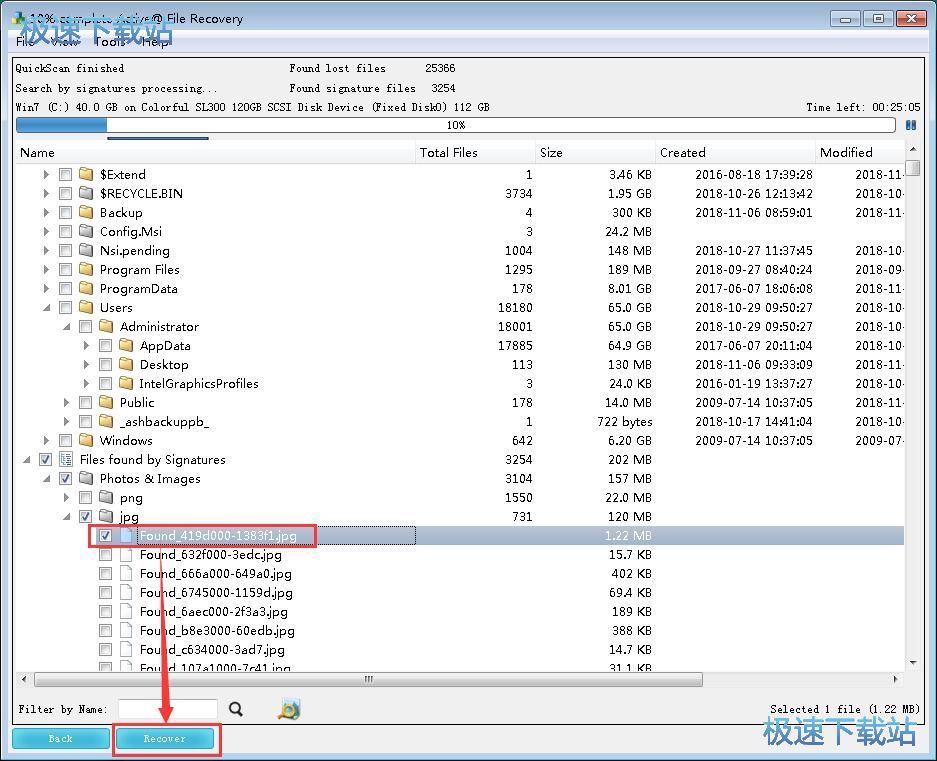Click the scan progress bar
The image size is (937, 761).
pos(455,125)
